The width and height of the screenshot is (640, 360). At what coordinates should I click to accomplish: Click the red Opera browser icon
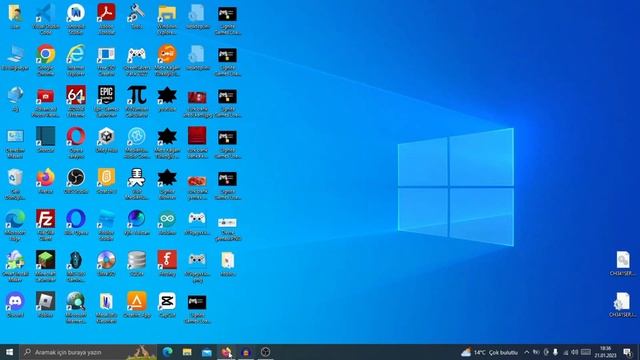(76, 142)
